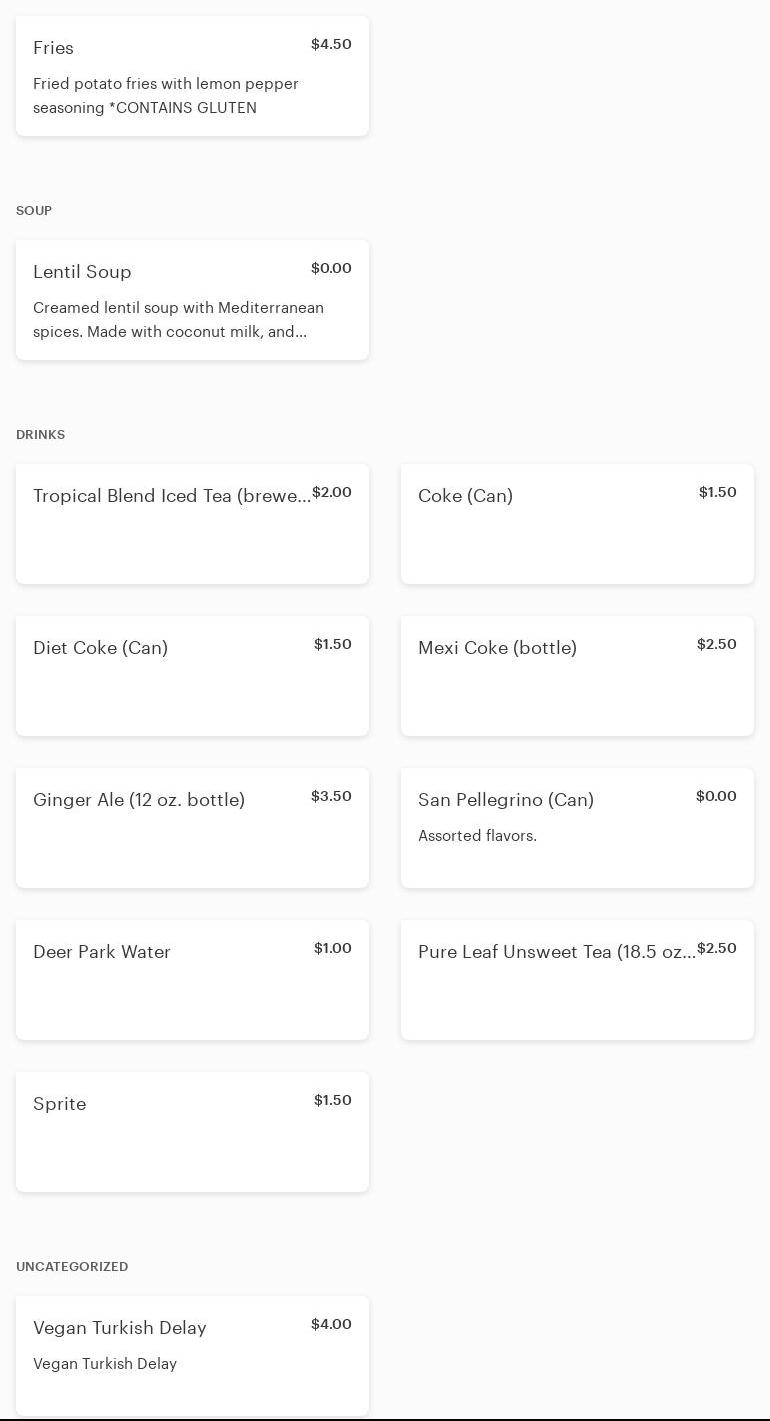Click the Fries $4.50 price
Image resolution: width=770 pixels, height=1421 pixels.
(331, 44)
